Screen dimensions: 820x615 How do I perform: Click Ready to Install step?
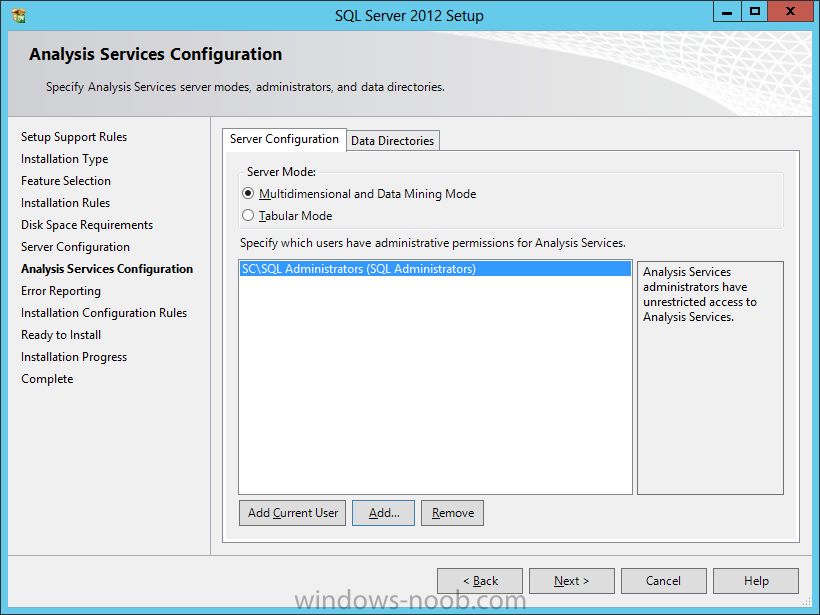tap(61, 335)
